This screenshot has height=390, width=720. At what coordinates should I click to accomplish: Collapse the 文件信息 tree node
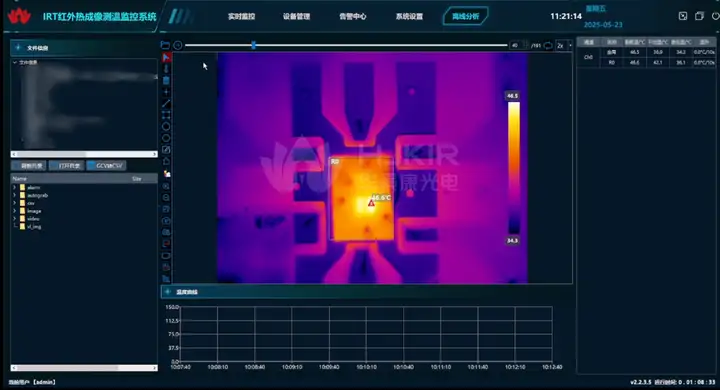15,62
